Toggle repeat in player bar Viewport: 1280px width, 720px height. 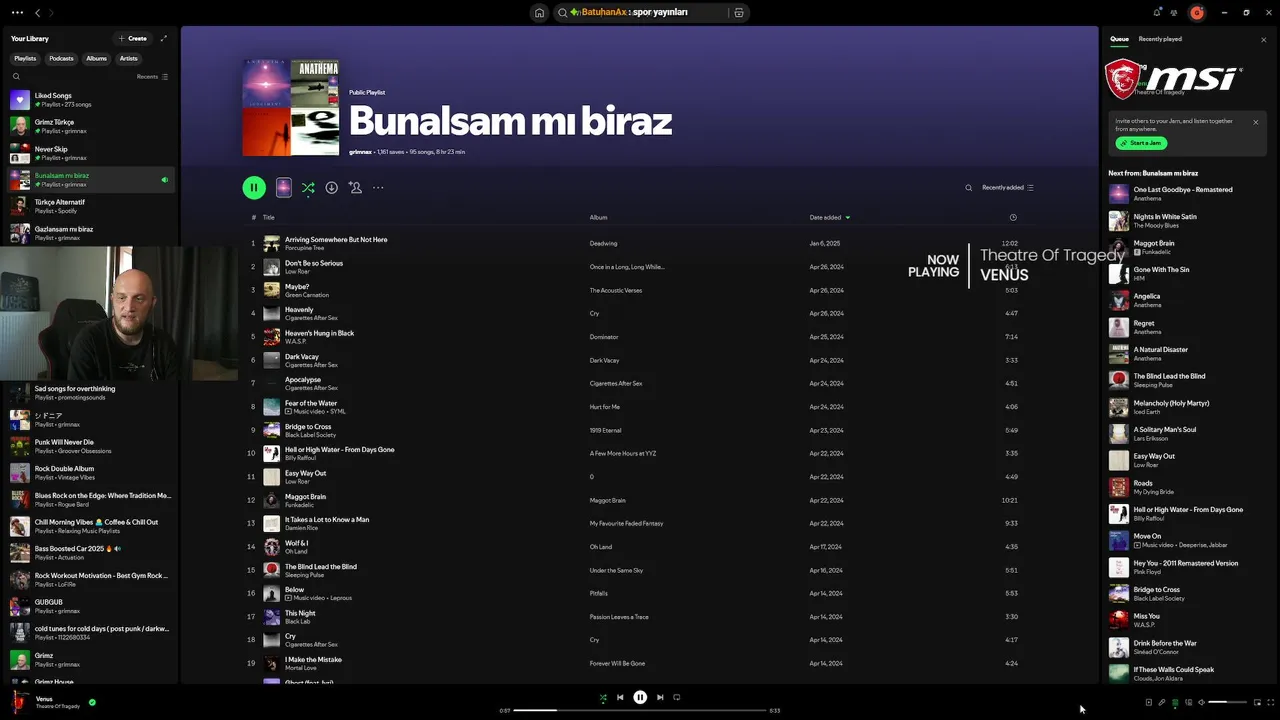pyautogui.click(x=677, y=698)
